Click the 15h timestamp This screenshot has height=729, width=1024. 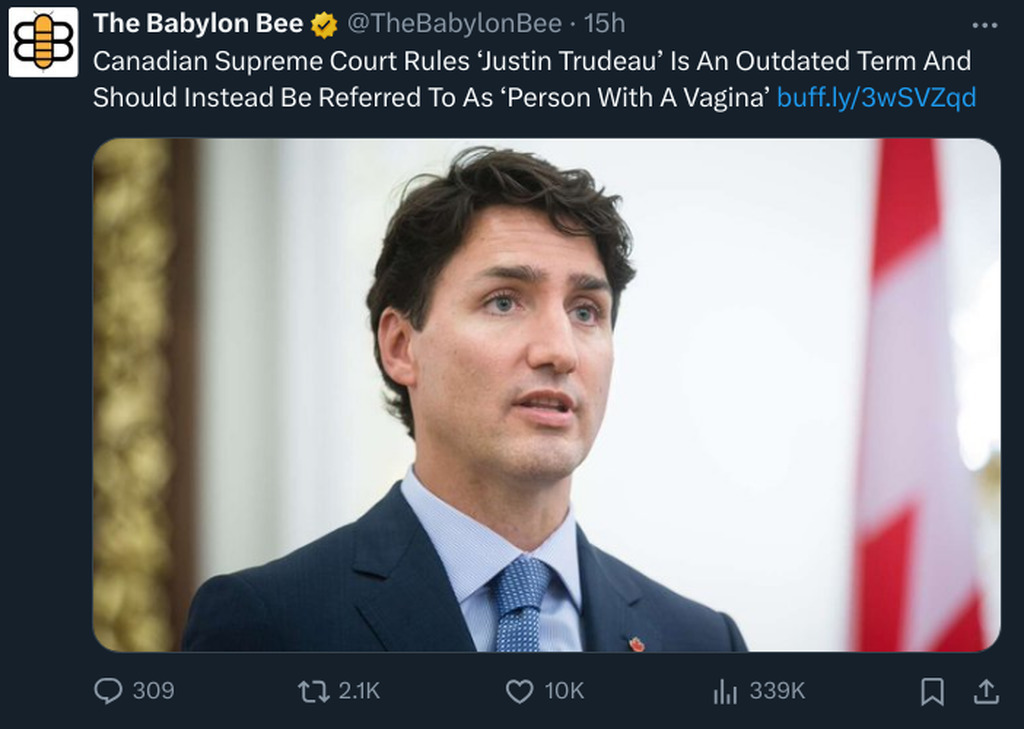pyautogui.click(x=605, y=24)
